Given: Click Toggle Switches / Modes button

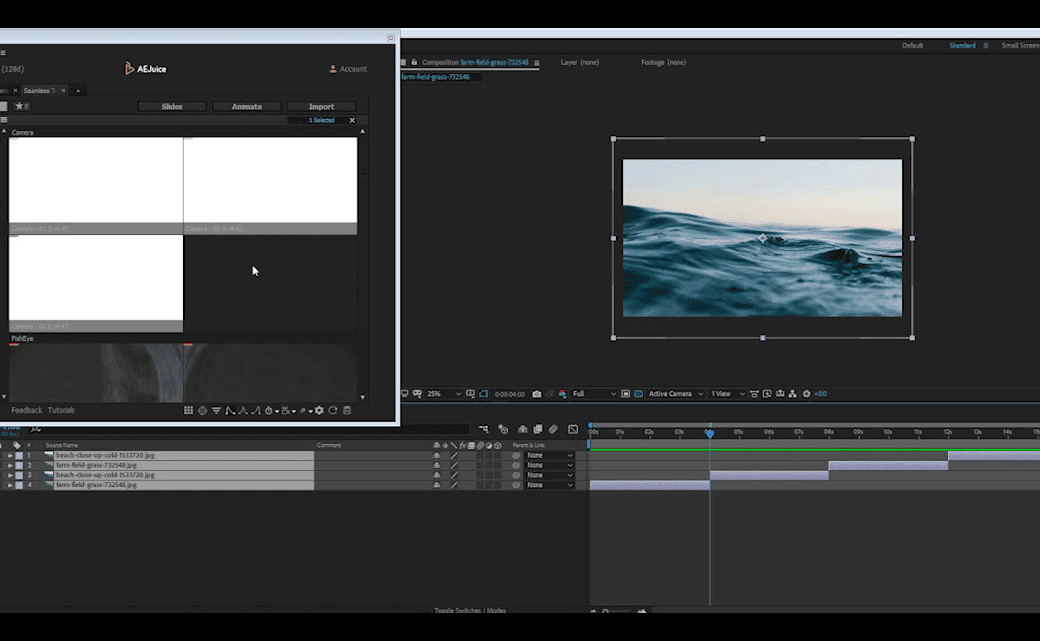Looking at the screenshot, I should [x=470, y=610].
